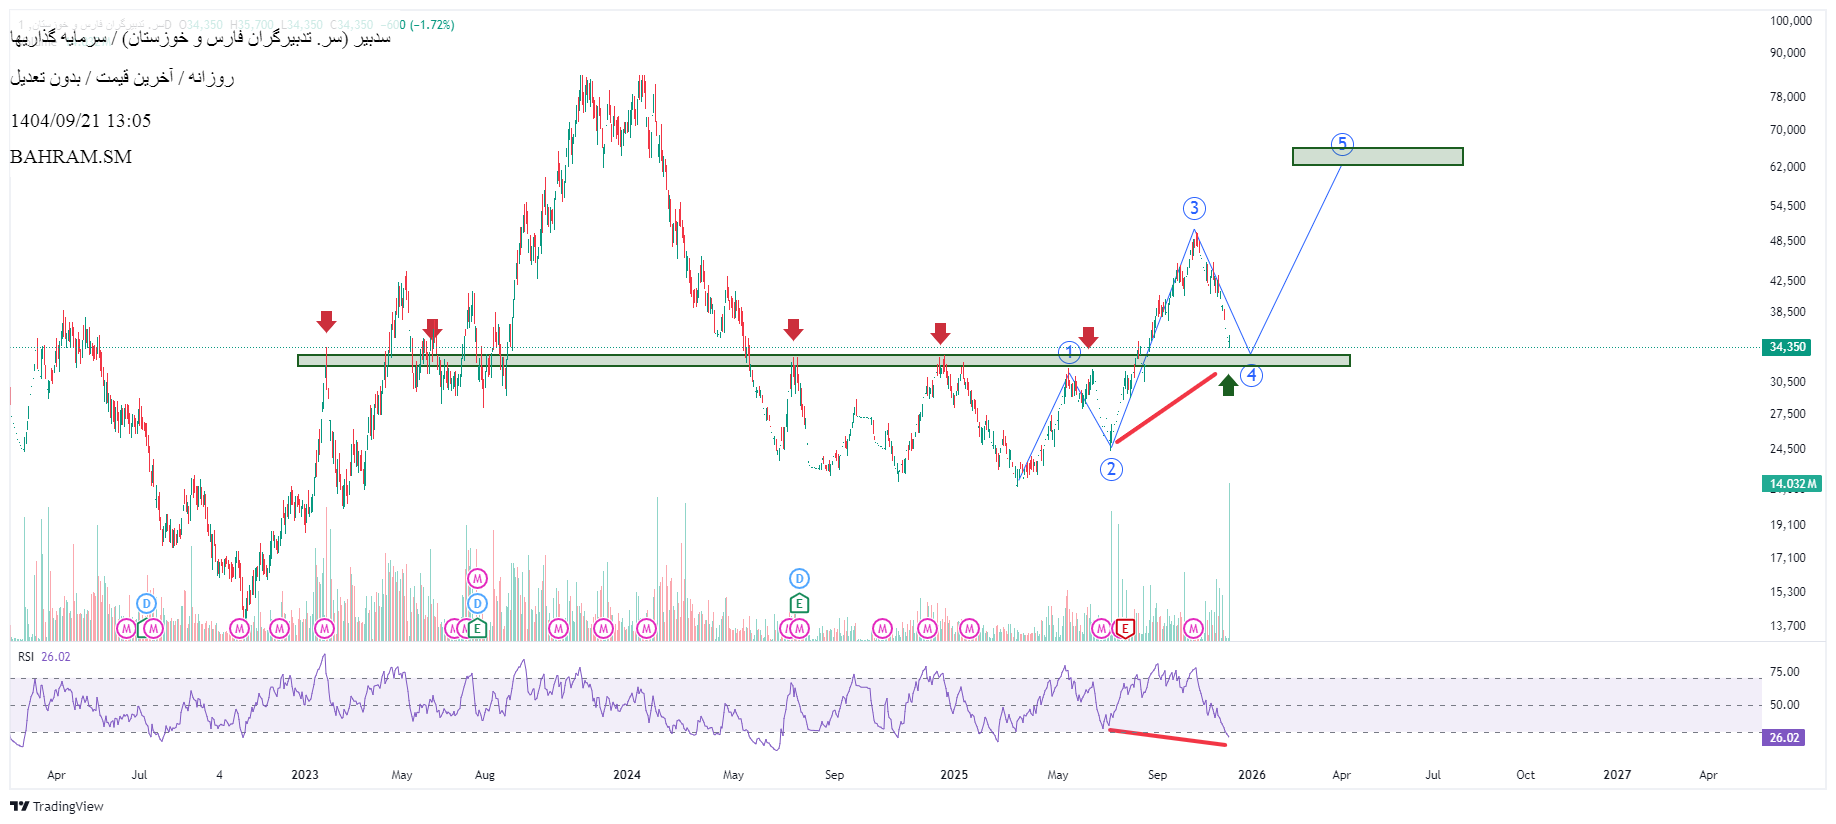Click the magenta M marker stacked above D

pos(477,578)
